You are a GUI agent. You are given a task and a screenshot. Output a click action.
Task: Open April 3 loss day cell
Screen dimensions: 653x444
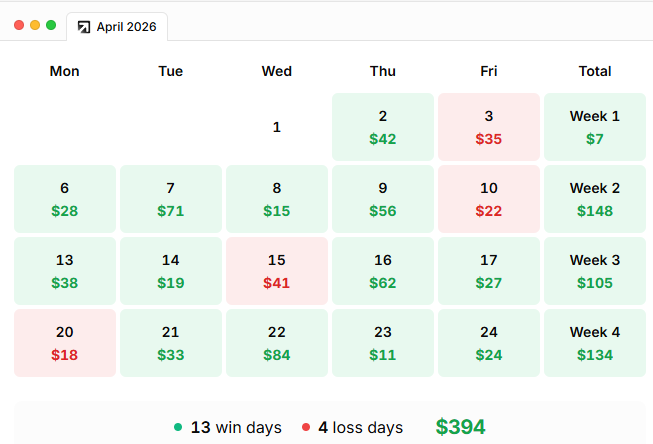pyautogui.click(x=489, y=127)
